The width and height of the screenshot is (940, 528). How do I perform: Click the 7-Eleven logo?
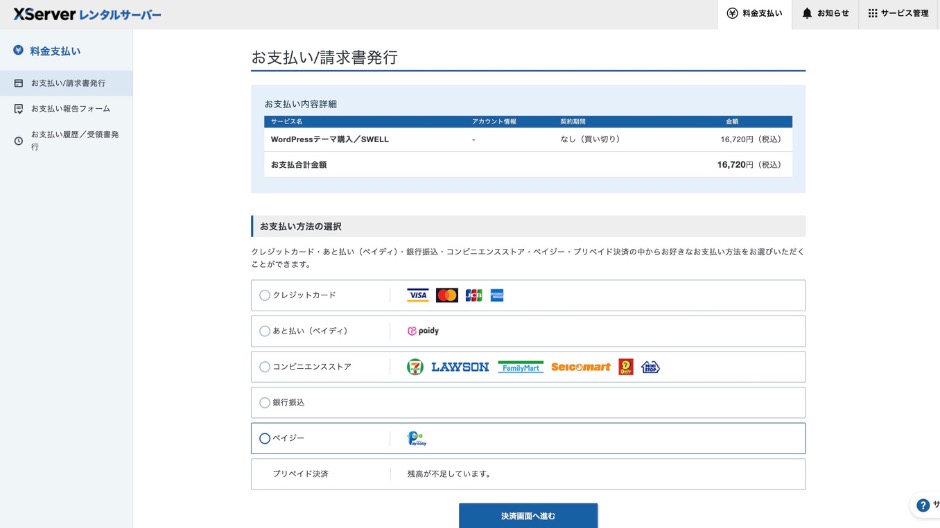point(414,367)
